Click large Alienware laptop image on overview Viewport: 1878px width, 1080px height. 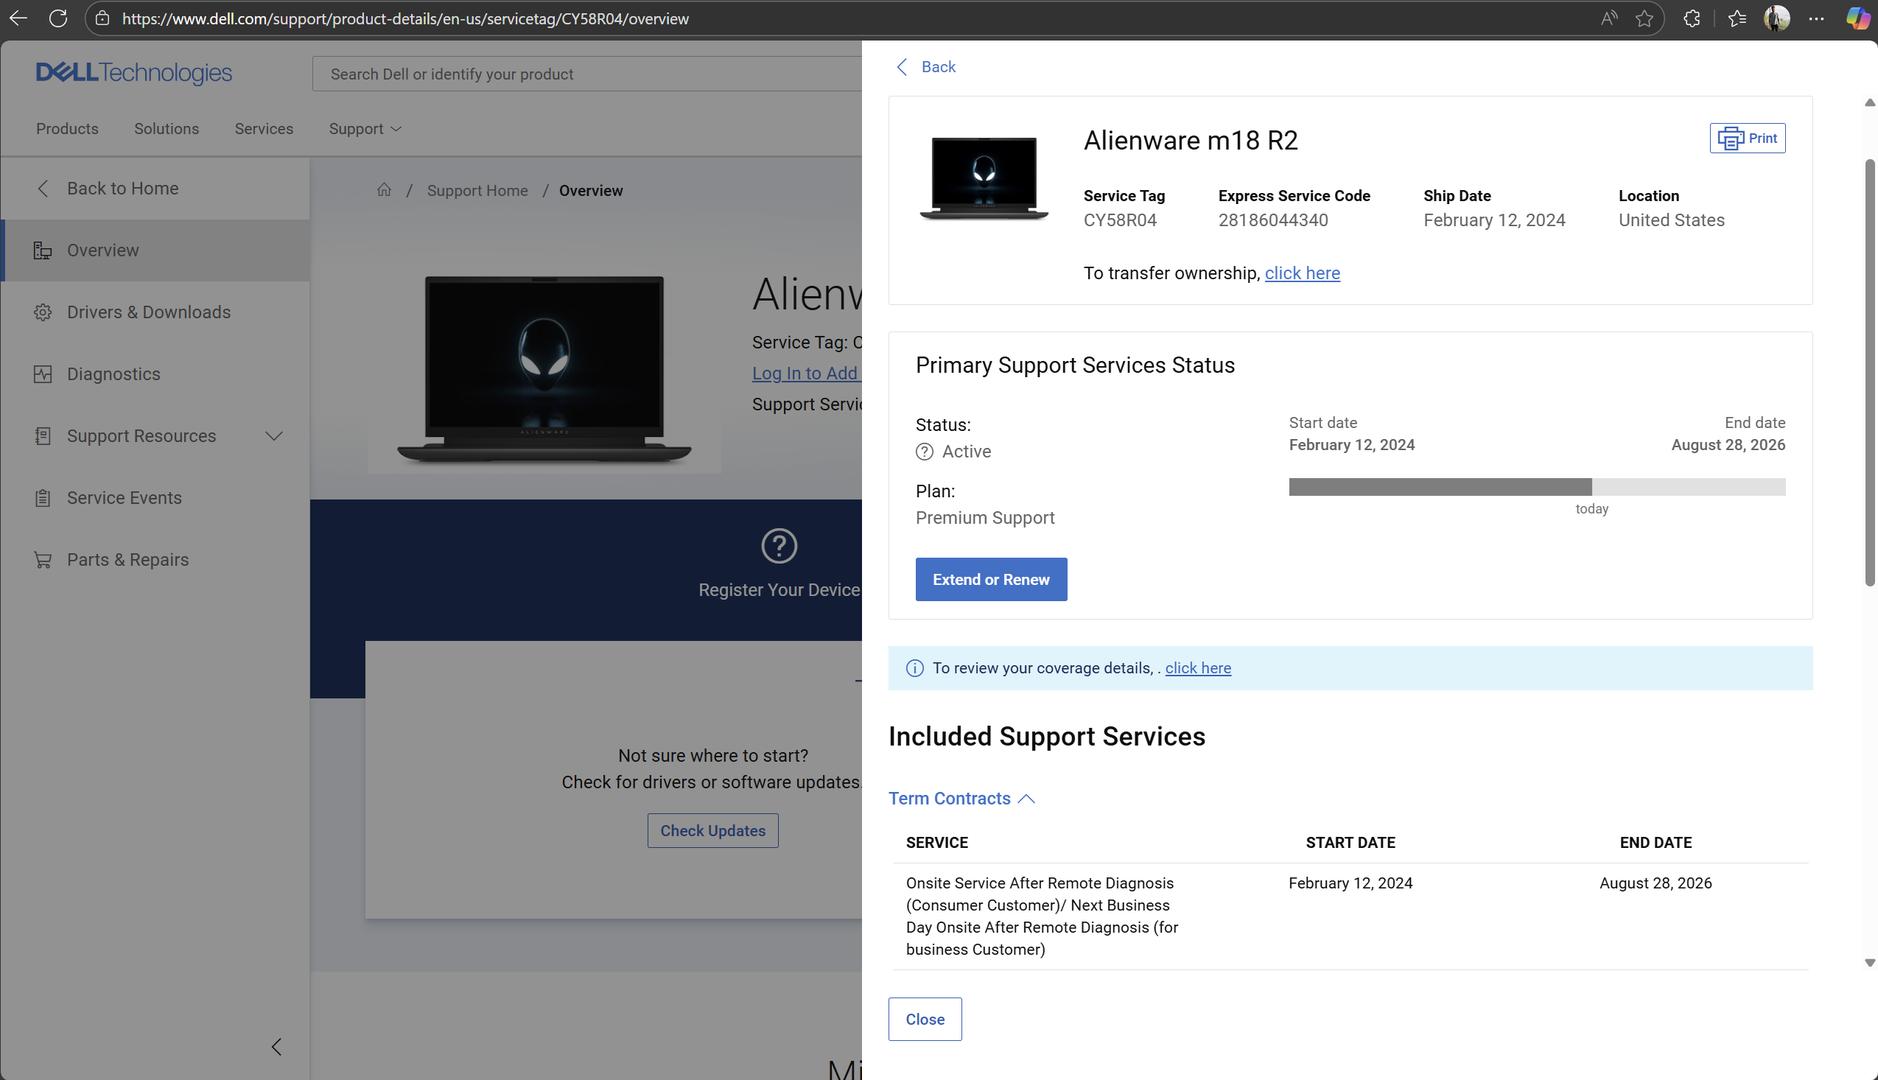tap(544, 370)
